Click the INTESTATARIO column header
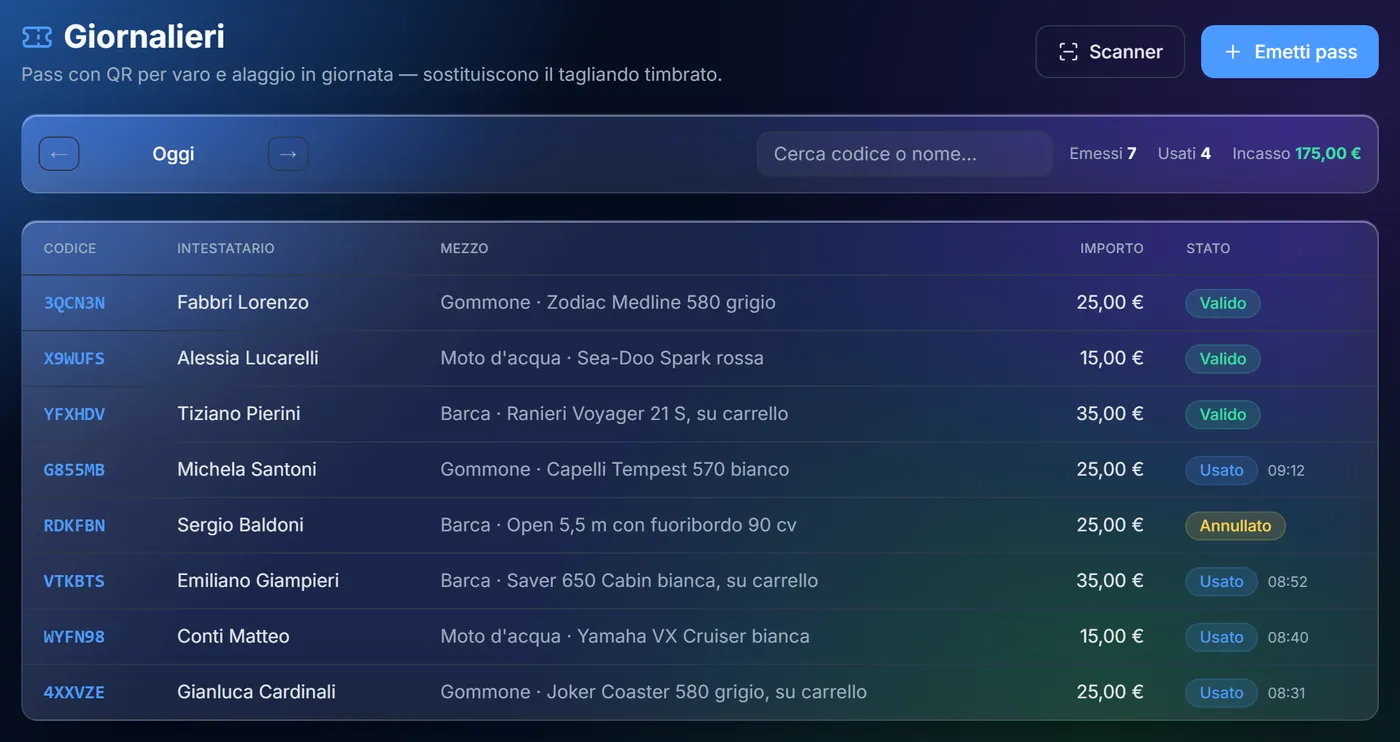Screen dimensions: 1400x742 tap(226, 248)
